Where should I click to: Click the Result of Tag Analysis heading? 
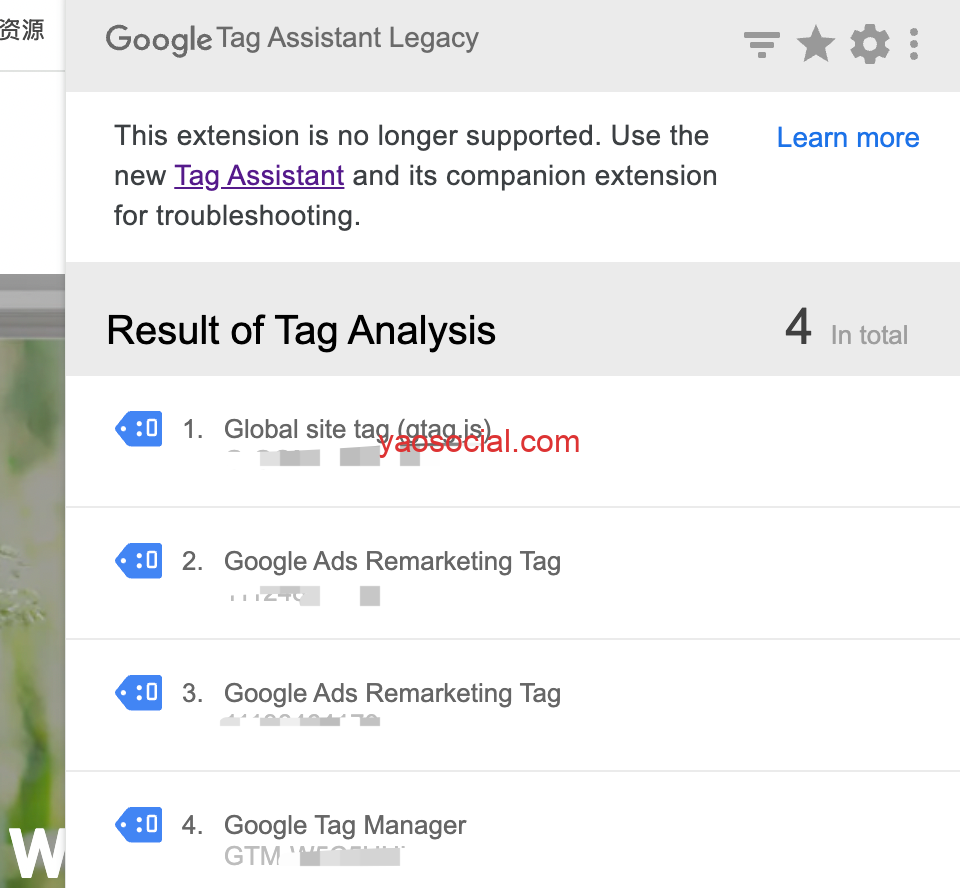[301, 330]
